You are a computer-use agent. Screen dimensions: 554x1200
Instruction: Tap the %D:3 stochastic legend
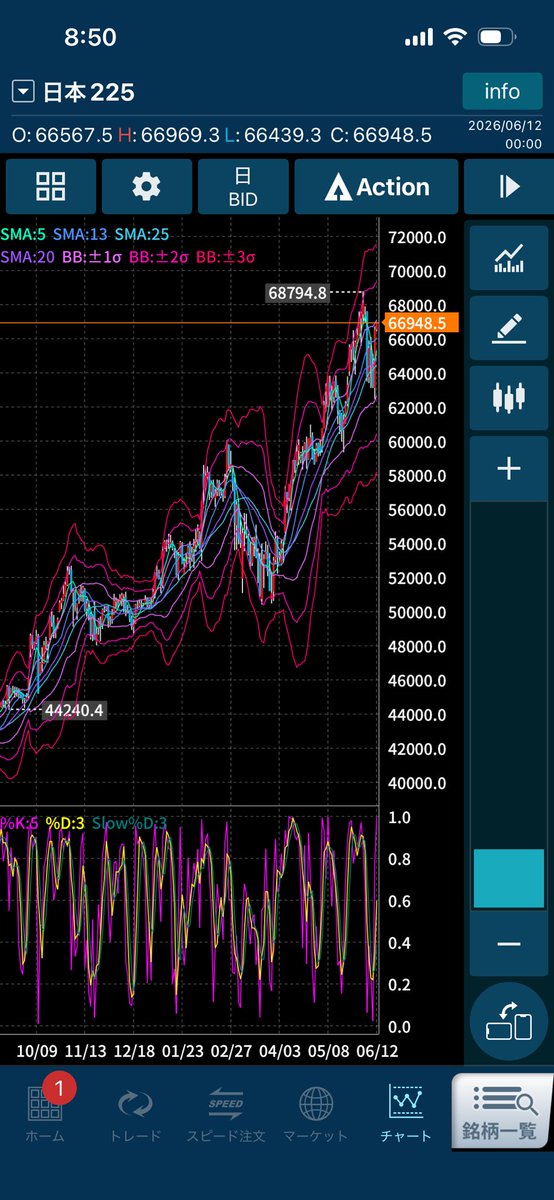tap(64, 823)
